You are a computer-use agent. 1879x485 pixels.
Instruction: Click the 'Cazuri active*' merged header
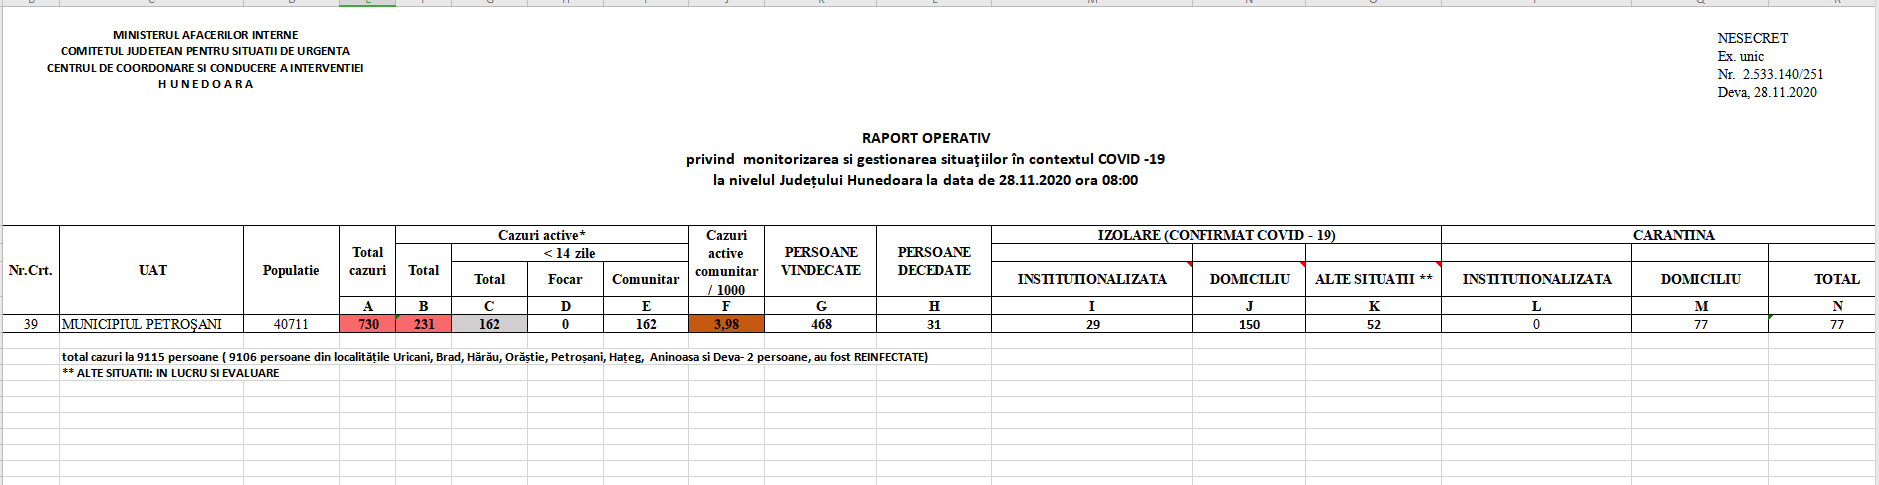[542, 235]
